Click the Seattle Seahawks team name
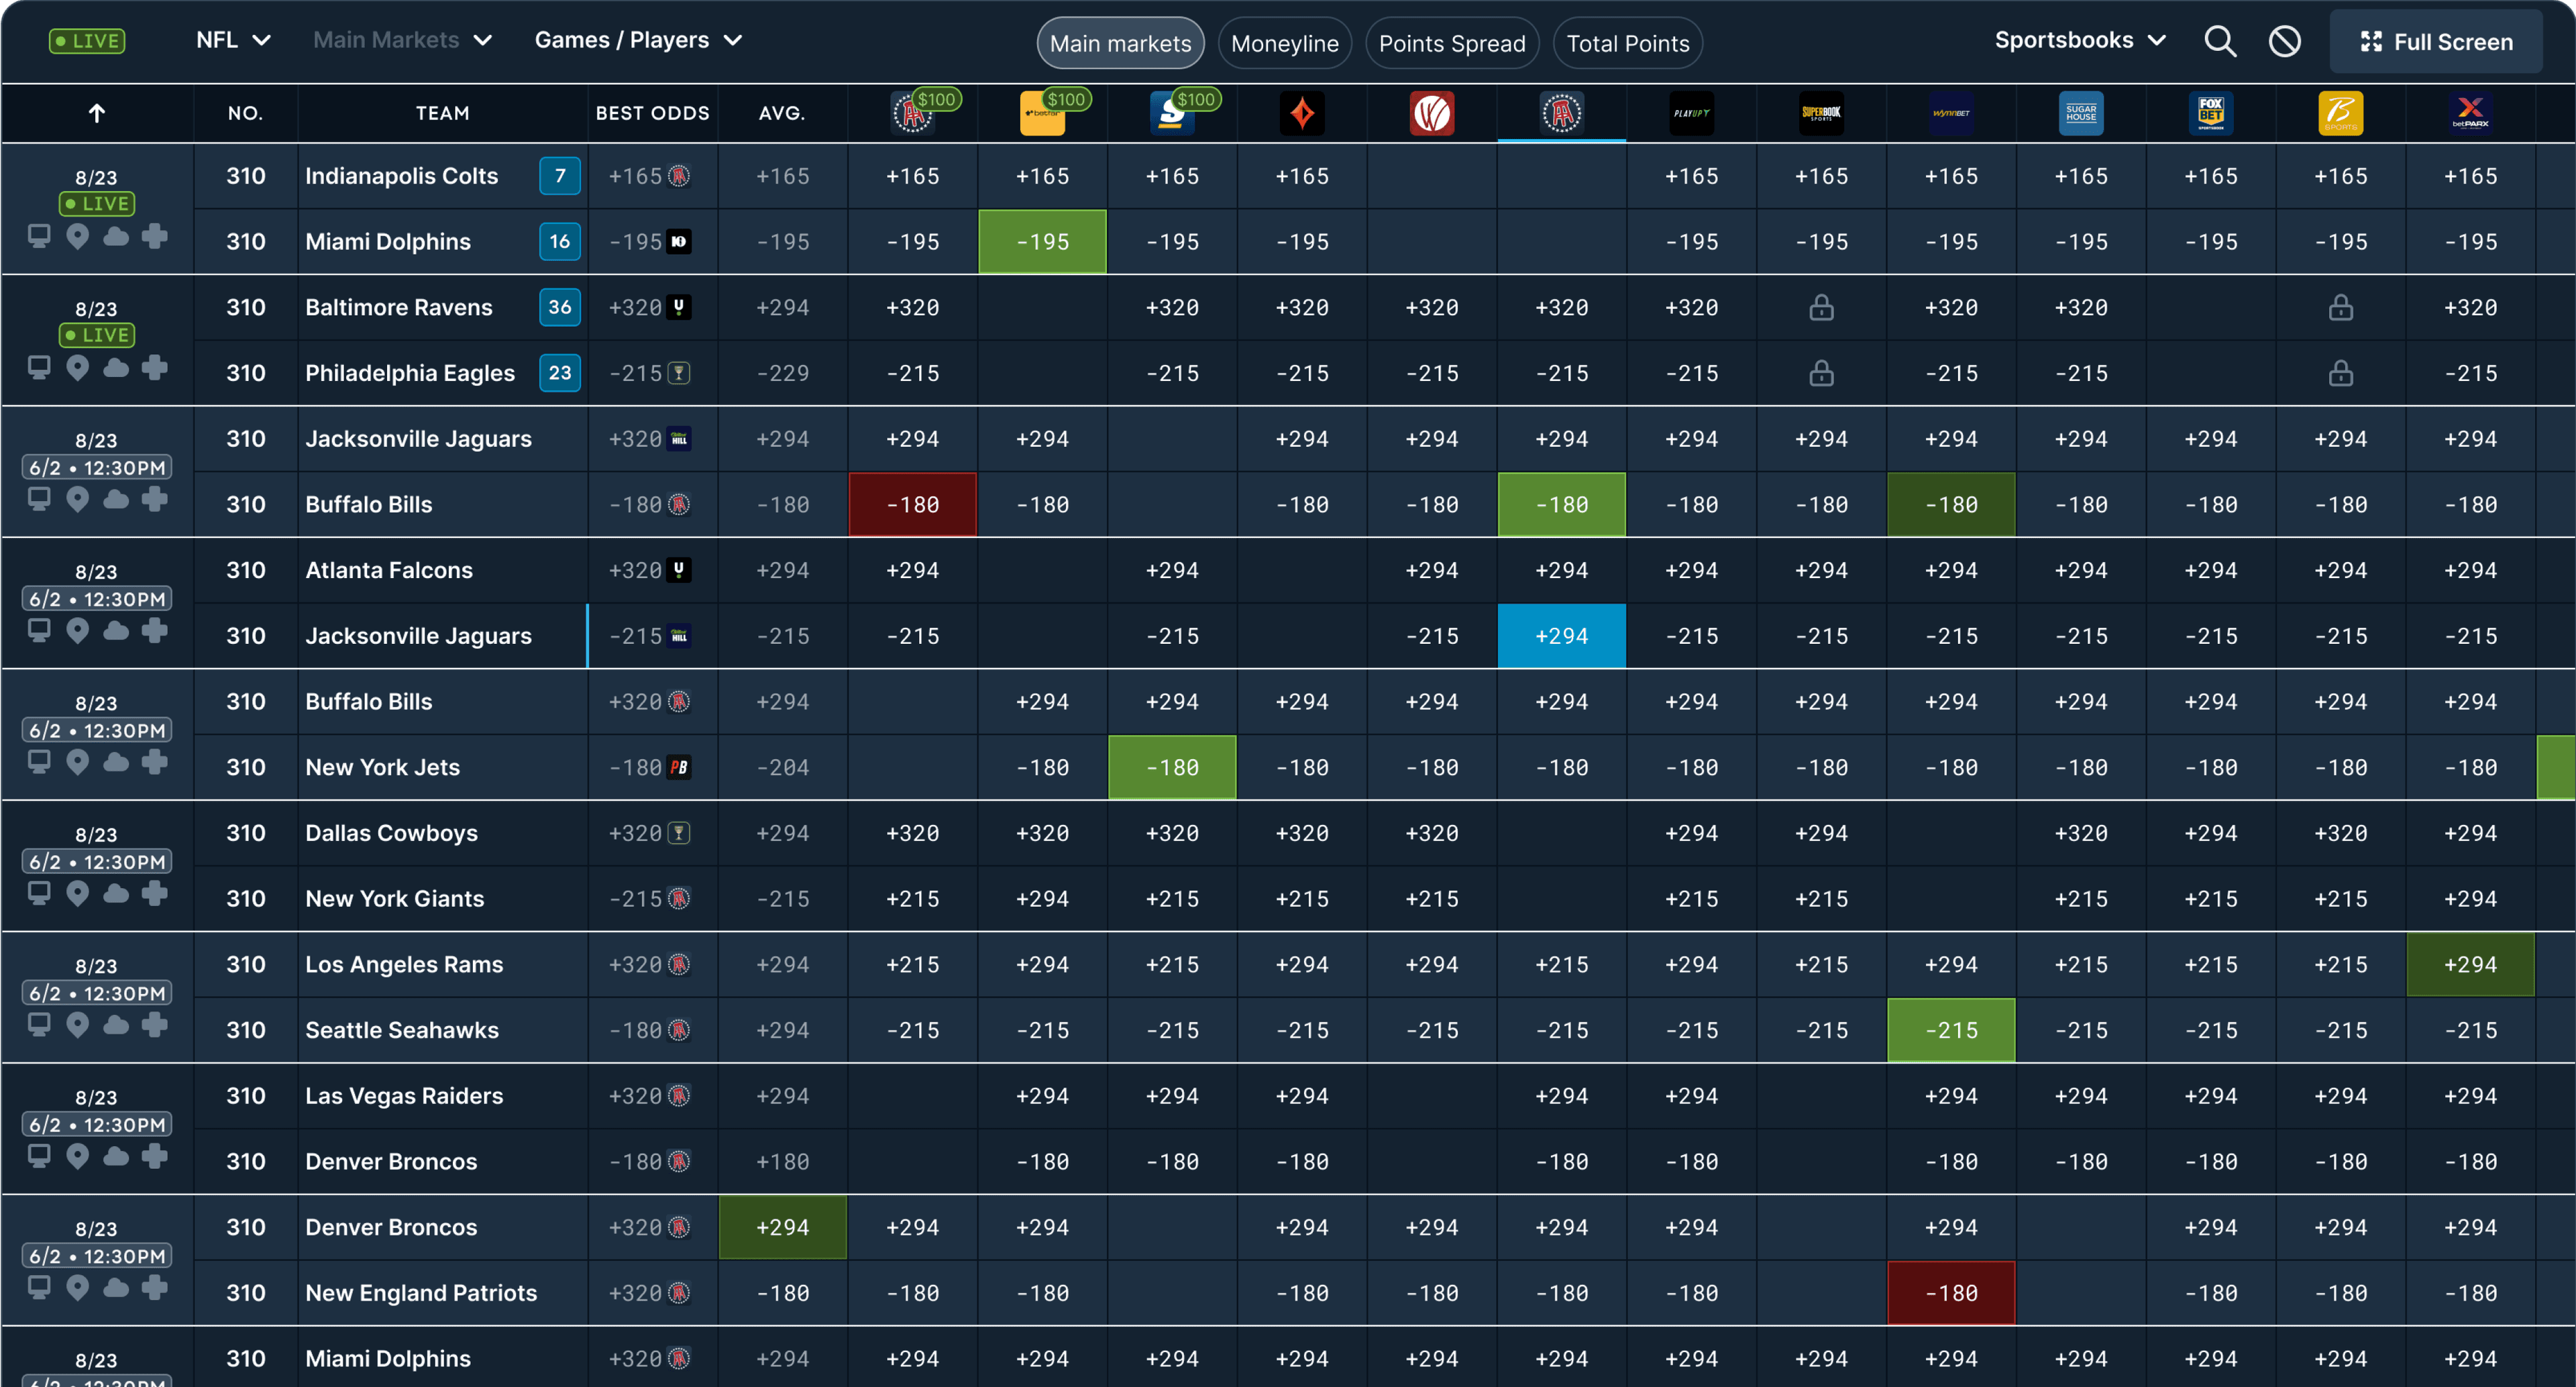The width and height of the screenshot is (2576, 1387). pyautogui.click(x=402, y=1030)
